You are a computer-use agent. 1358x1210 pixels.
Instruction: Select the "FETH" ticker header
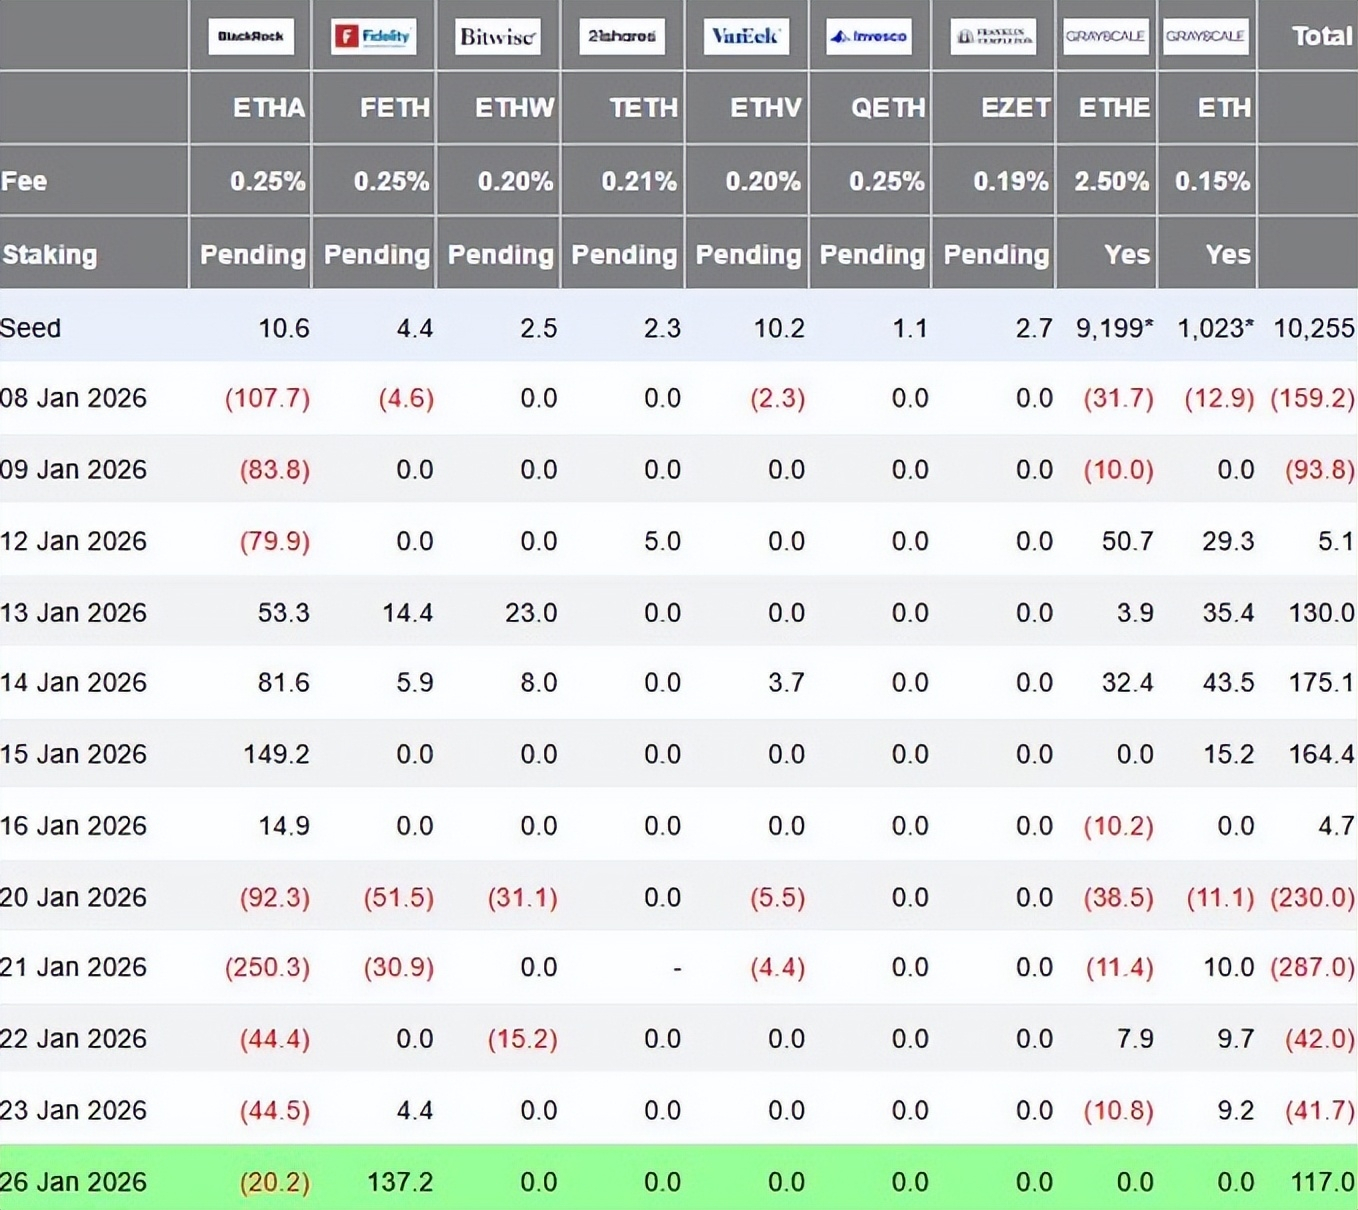click(x=395, y=108)
